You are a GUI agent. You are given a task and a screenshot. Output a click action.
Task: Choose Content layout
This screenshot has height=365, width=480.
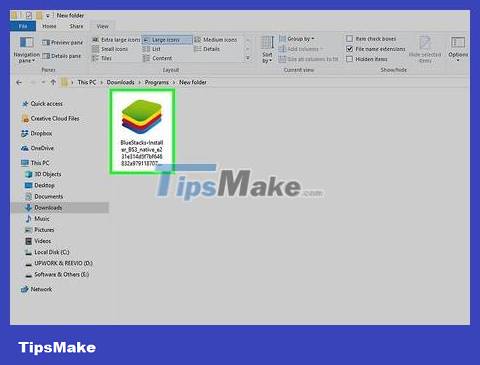click(x=157, y=58)
